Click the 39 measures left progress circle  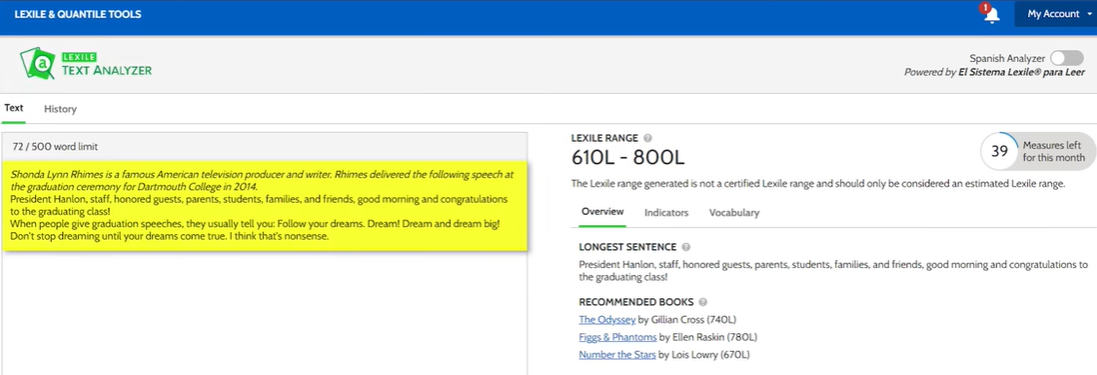[999, 151]
